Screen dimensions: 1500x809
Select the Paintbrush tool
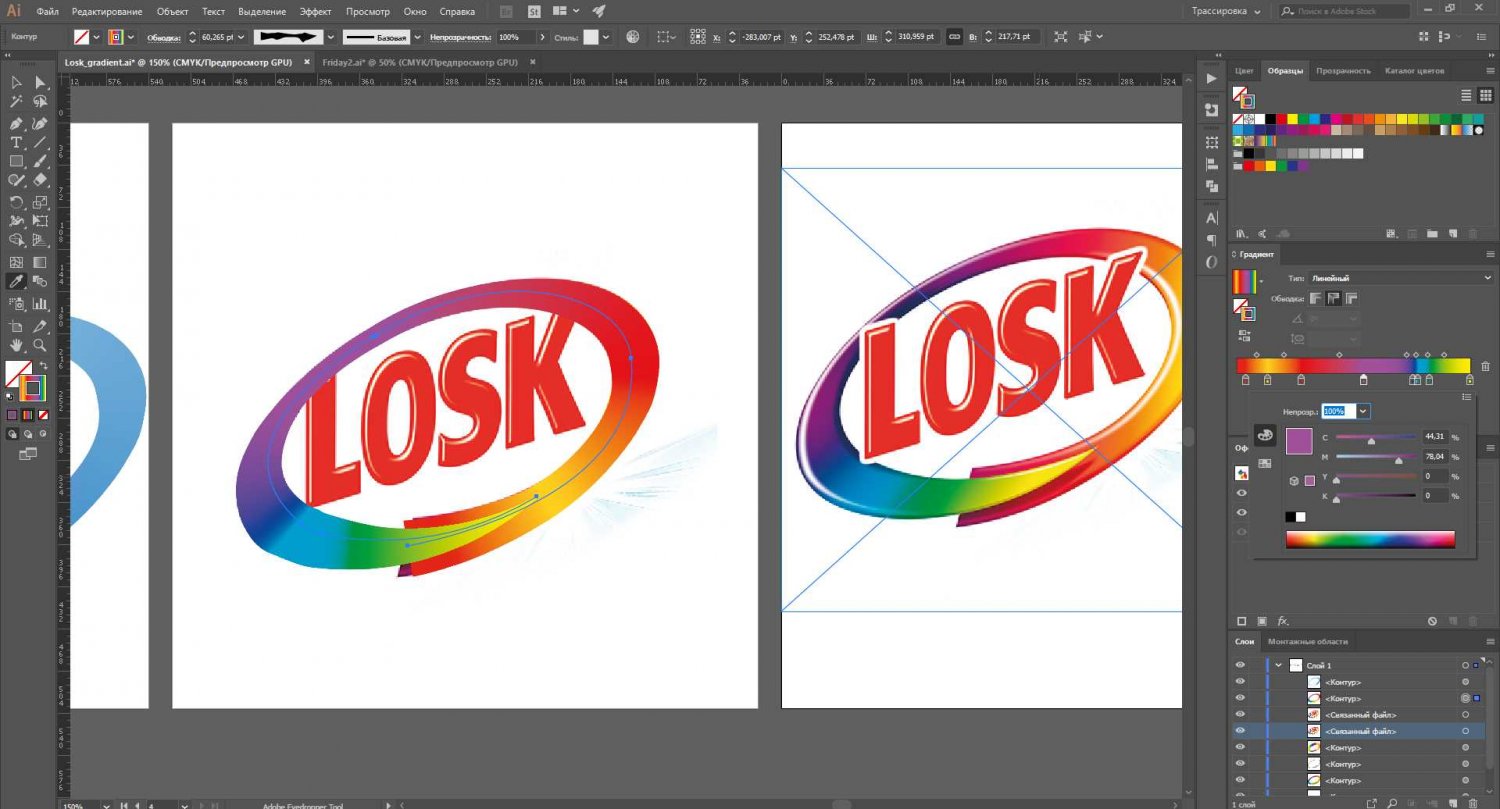tap(40, 162)
